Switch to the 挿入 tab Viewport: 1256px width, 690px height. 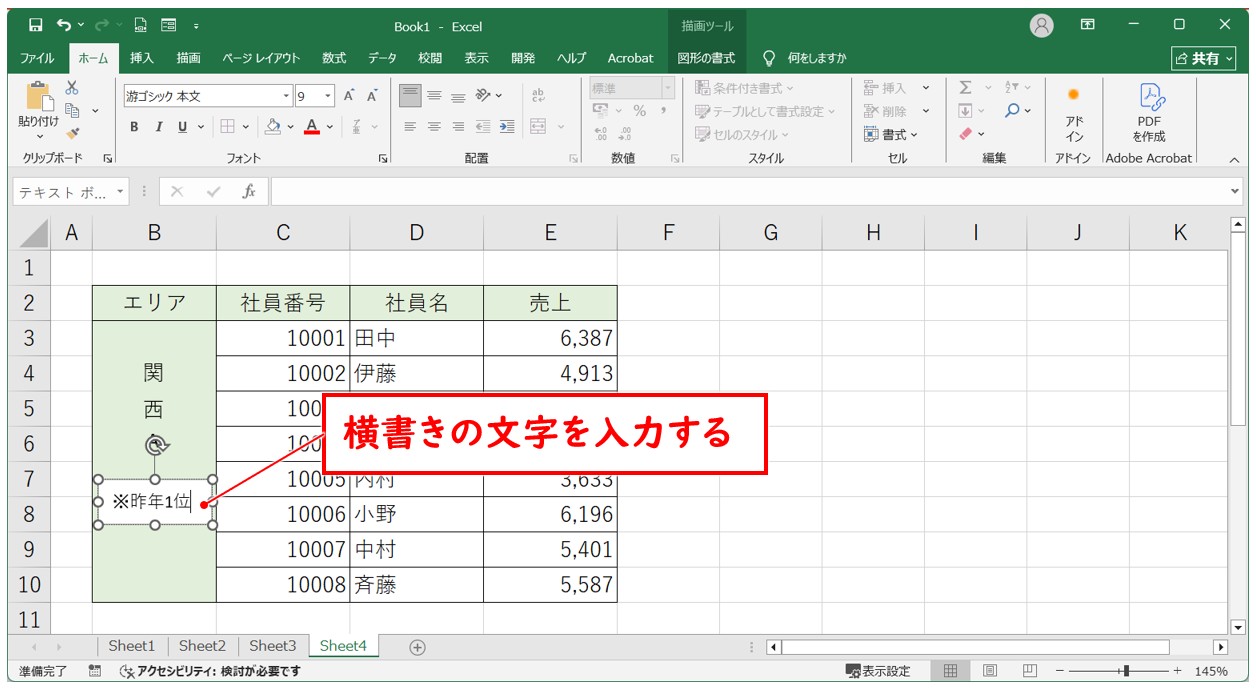click(142, 58)
